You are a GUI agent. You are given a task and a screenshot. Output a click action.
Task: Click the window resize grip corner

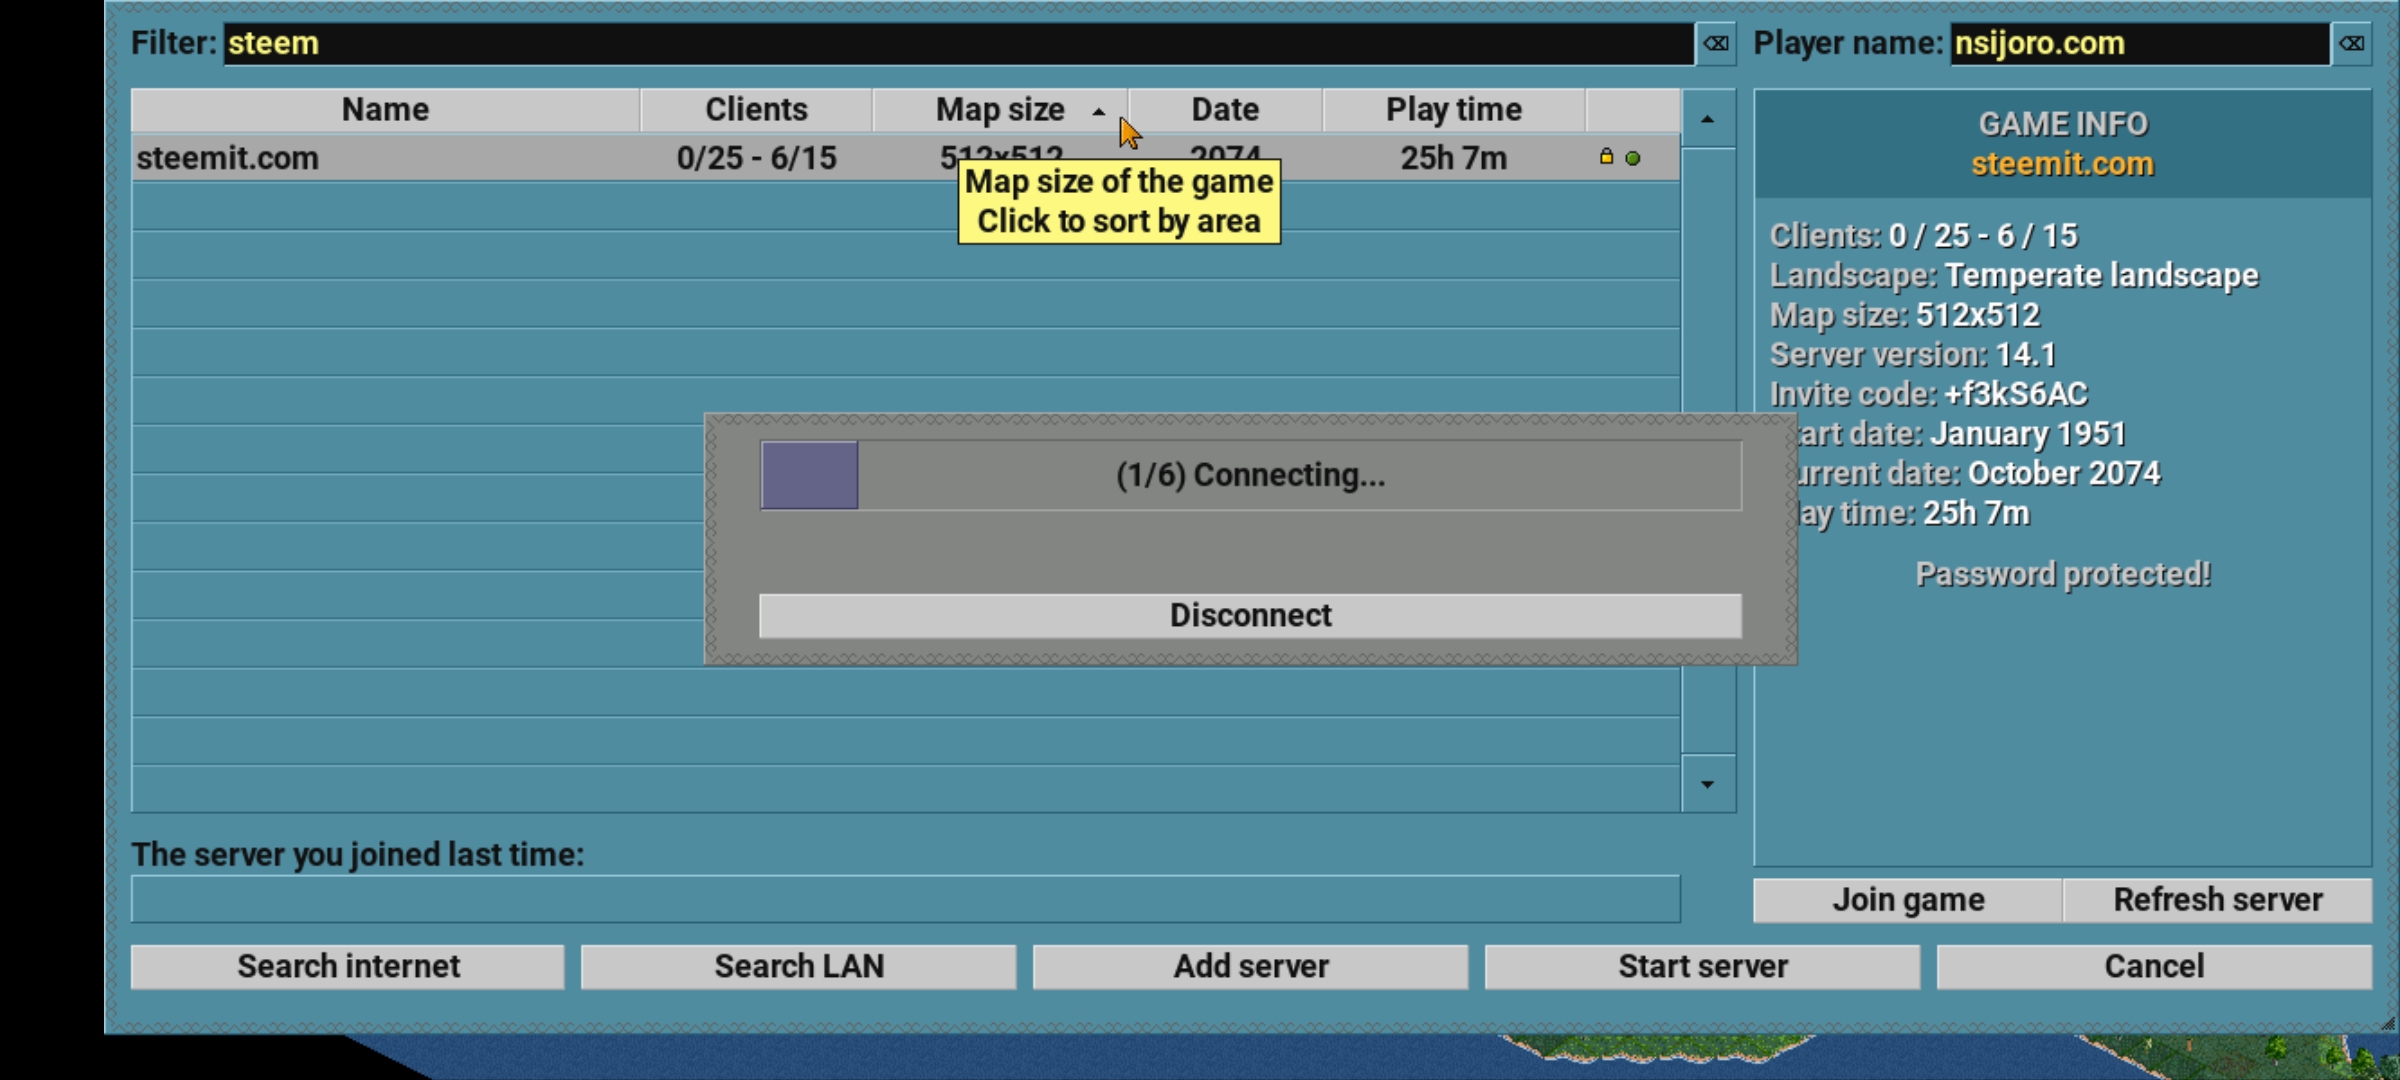pos(2388,1022)
